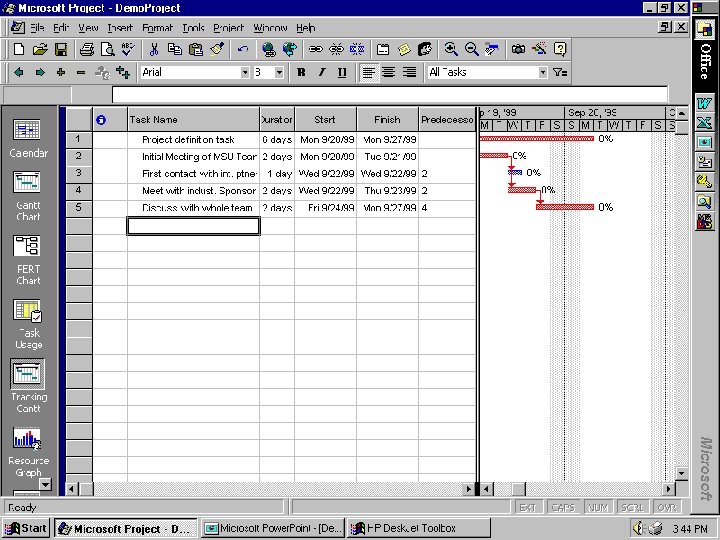Click the Copy Picture camera icon

click(x=518, y=49)
